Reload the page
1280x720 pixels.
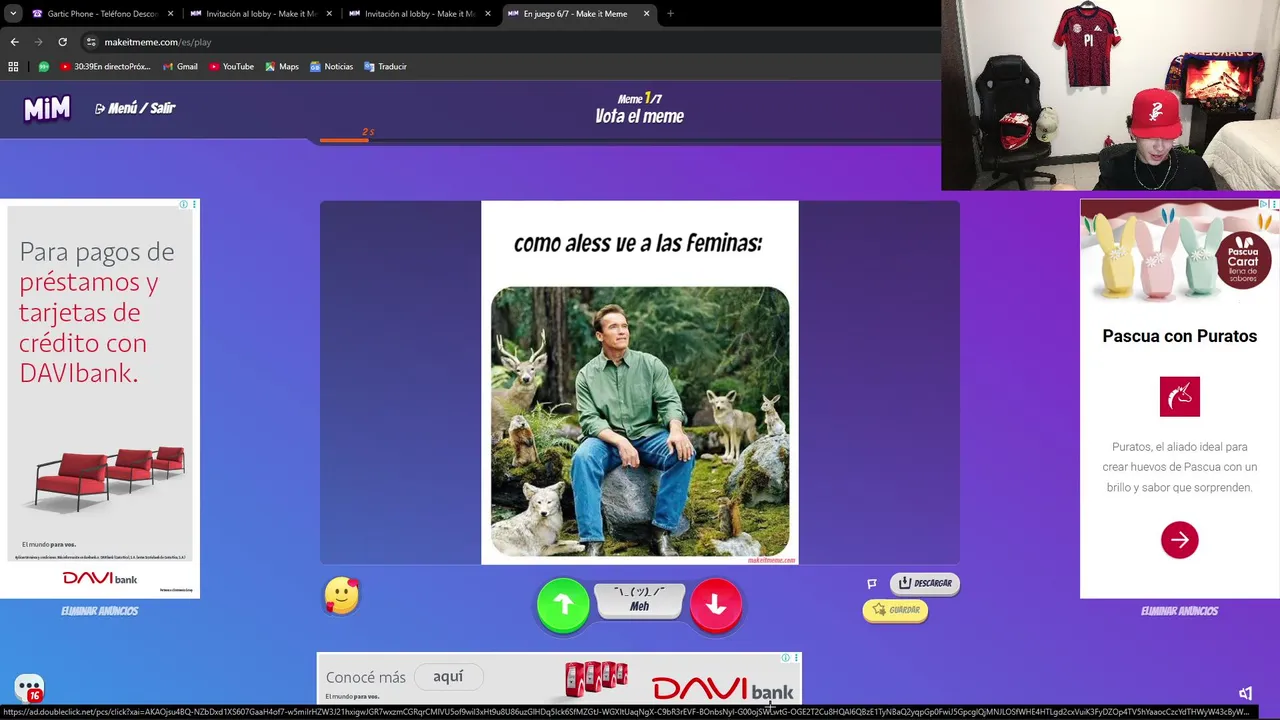[x=62, y=42]
